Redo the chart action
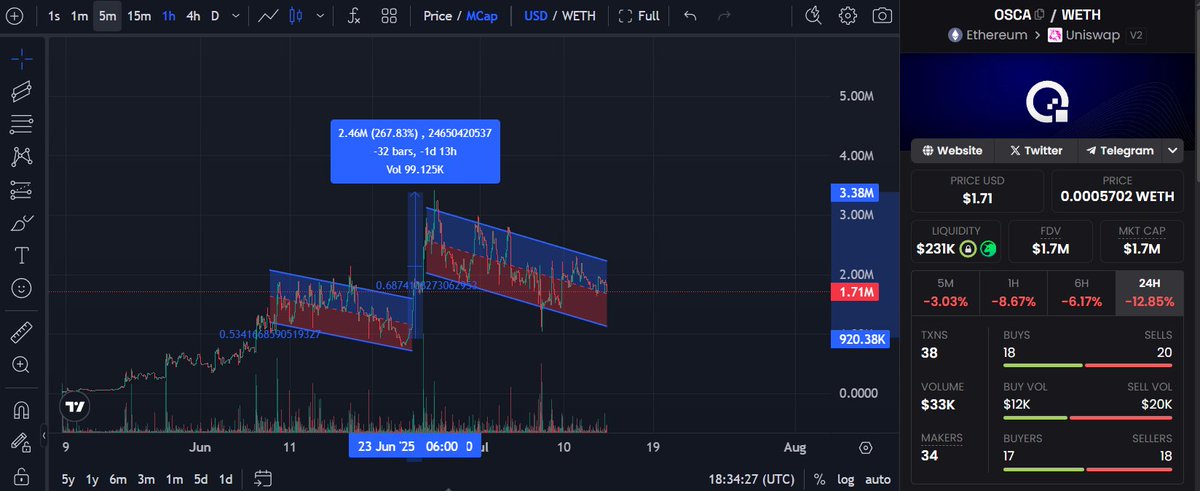 [x=724, y=16]
